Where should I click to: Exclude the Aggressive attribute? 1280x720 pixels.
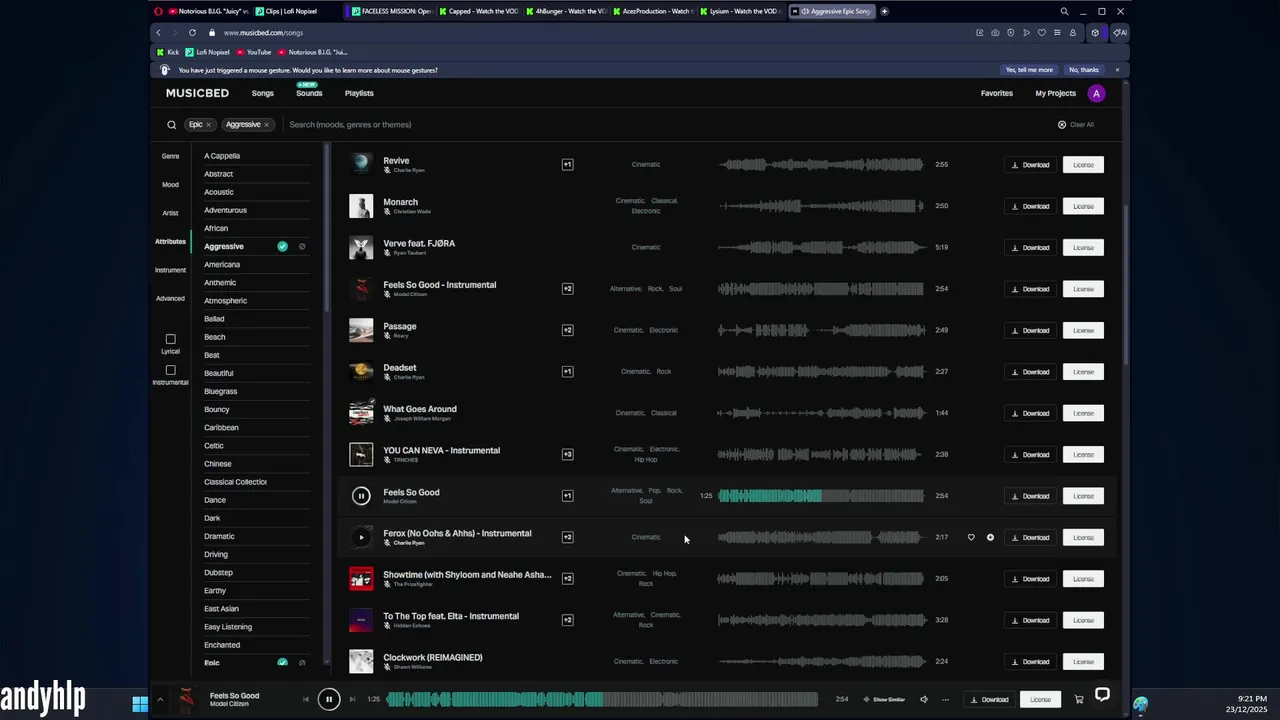pos(302,246)
